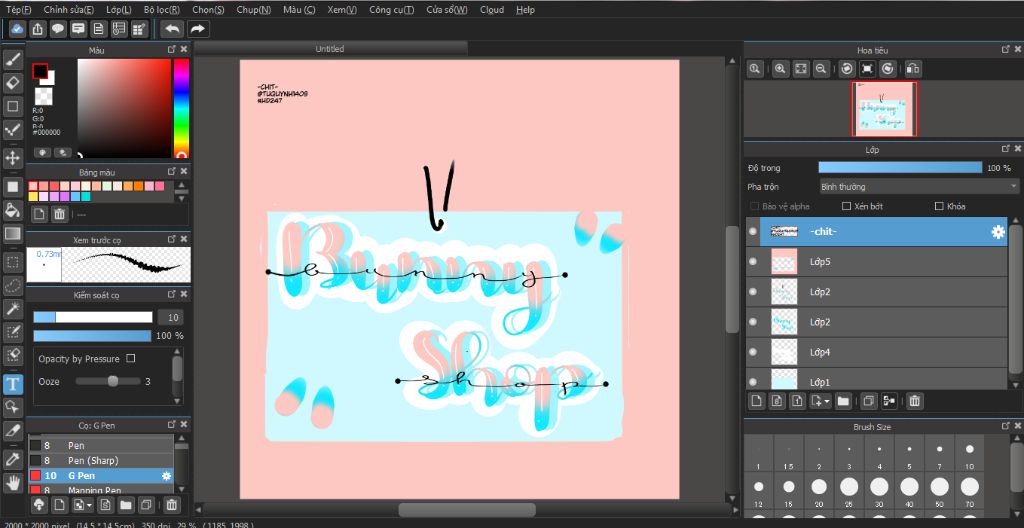Undock the Kiểm soát cọ panel
The width and height of the screenshot is (1024, 528).
(171, 295)
